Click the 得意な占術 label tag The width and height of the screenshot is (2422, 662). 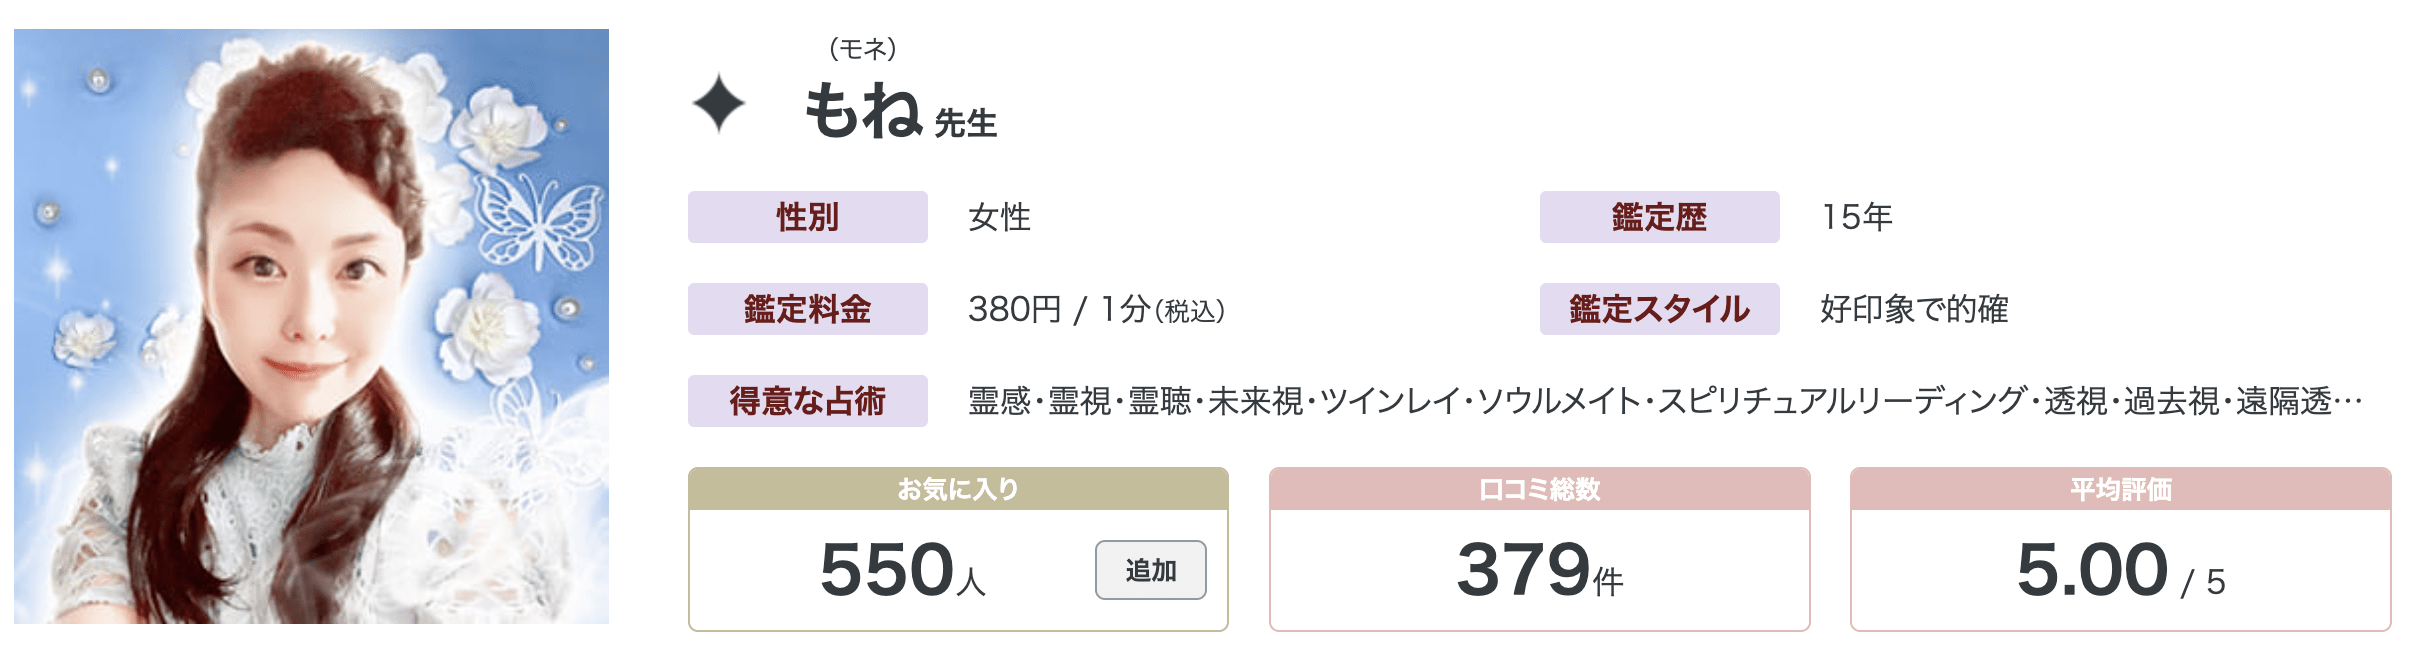pyautogui.click(x=807, y=401)
